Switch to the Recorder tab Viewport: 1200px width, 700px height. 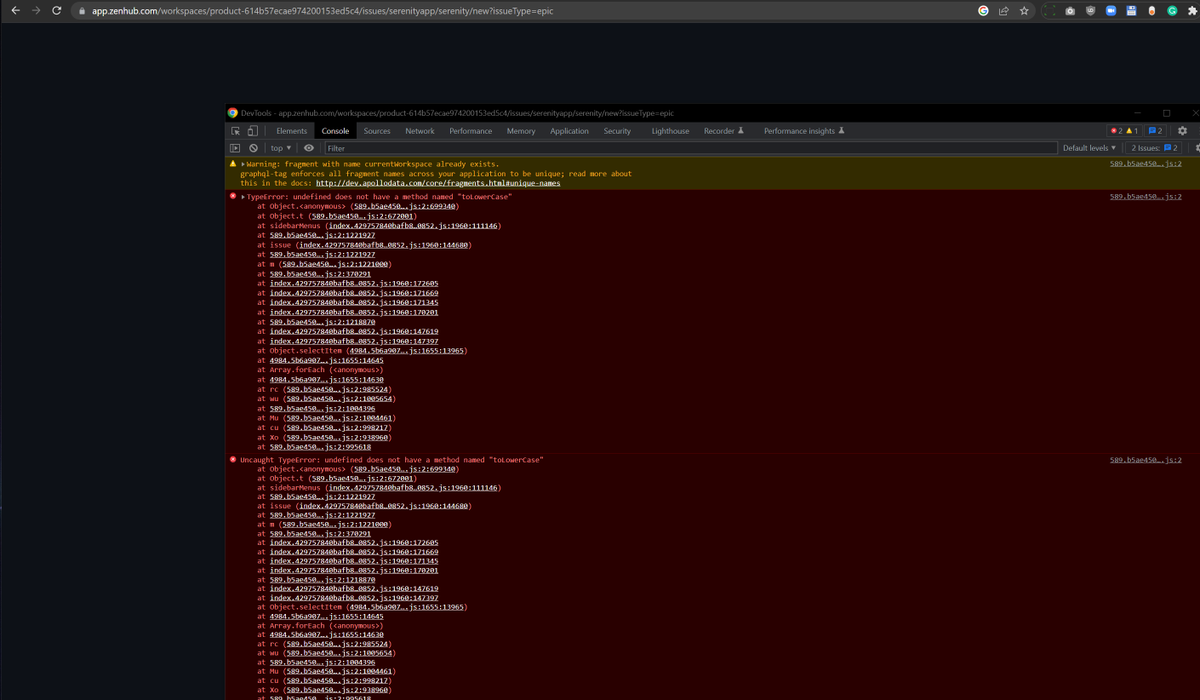(x=723, y=131)
